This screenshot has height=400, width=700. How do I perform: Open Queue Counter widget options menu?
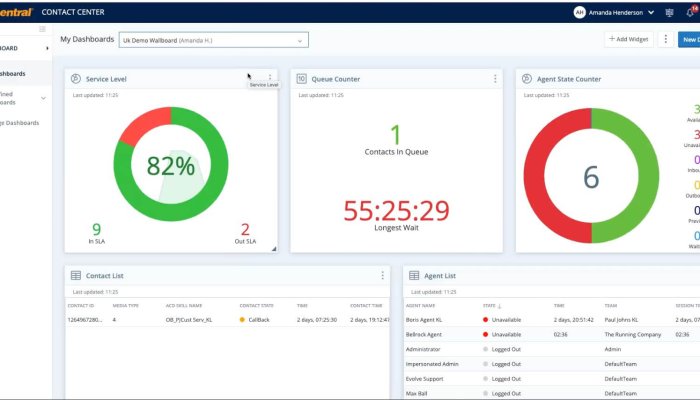pyautogui.click(x=495, y=79)
